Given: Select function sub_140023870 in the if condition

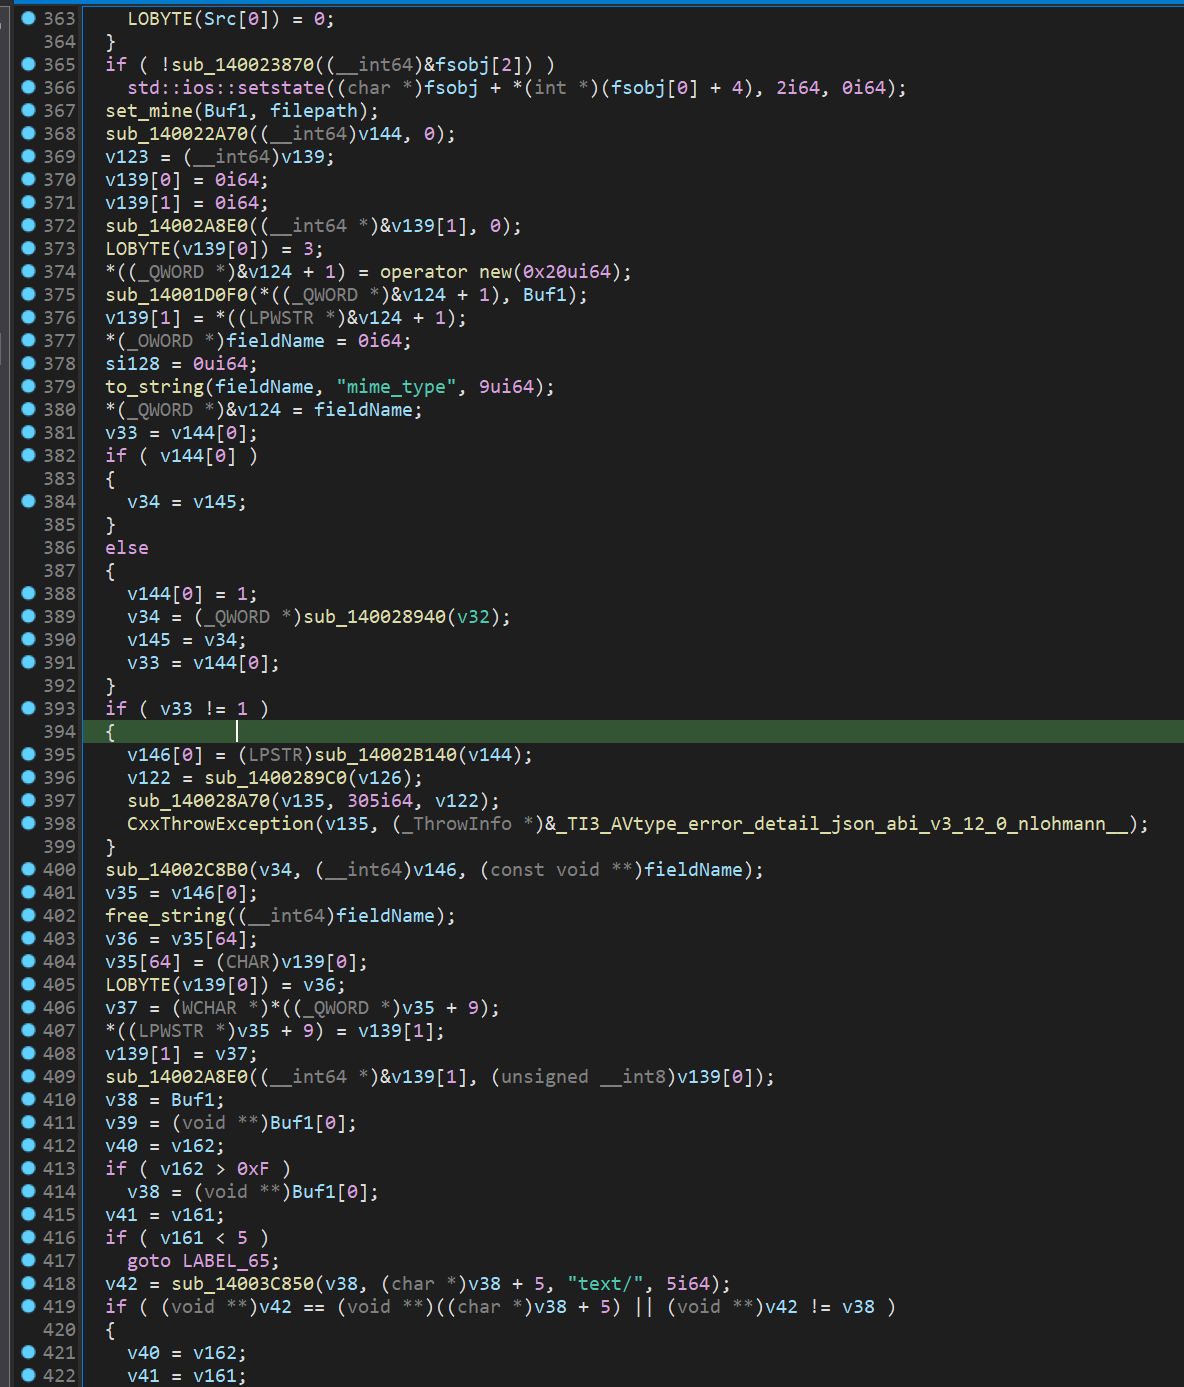Looking at the screenshot, I should (x=243, y=65).
